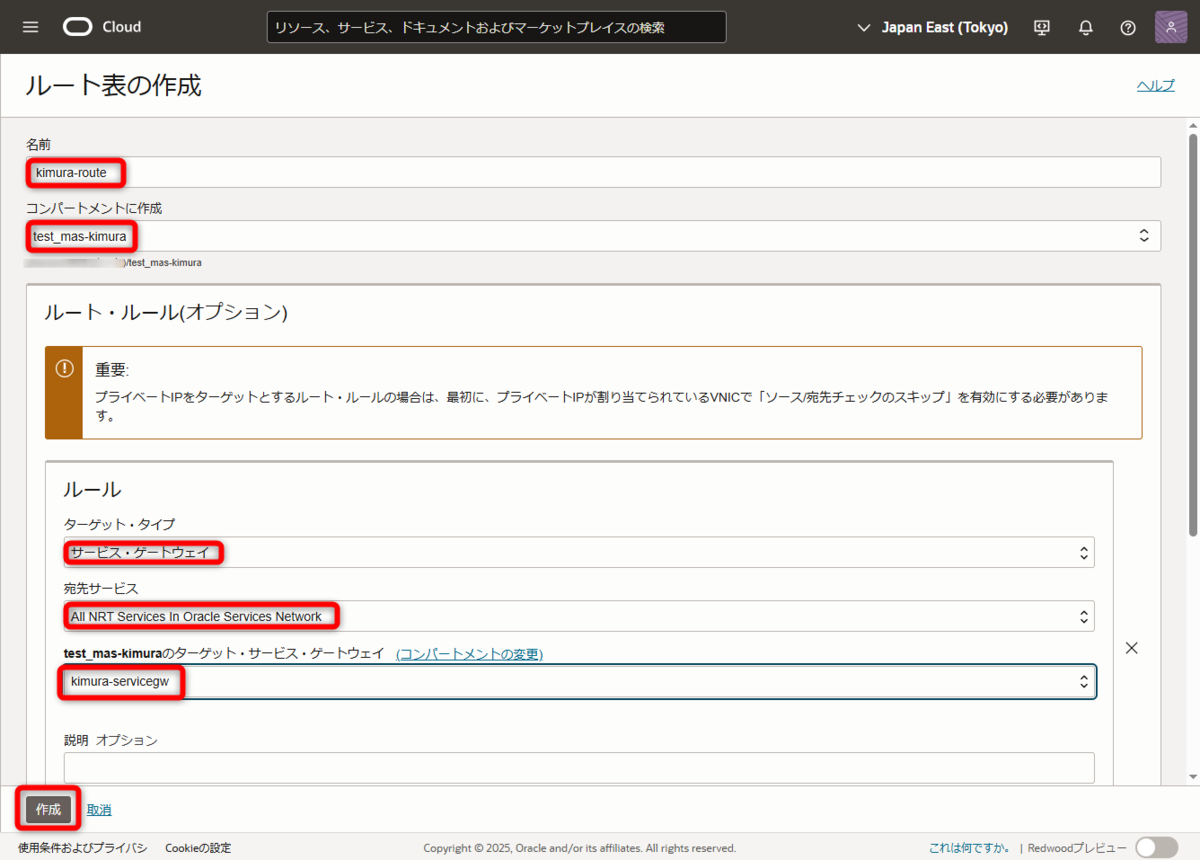Open the ヘルプ help link
This screenshot has height=860, width=1200.
coord(1156,85)
